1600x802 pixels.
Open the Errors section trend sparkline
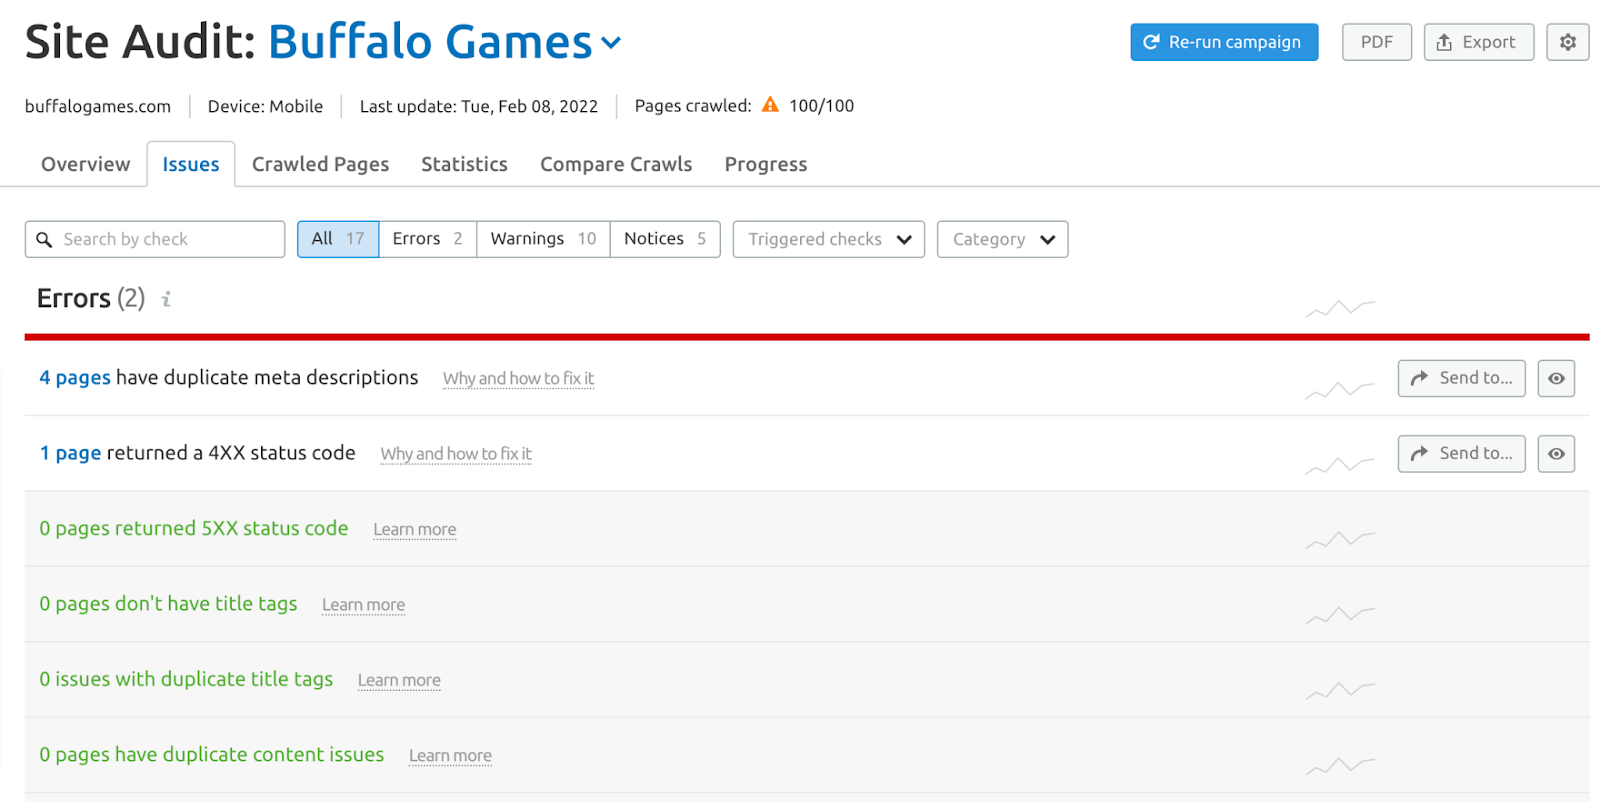[1340, 309]
